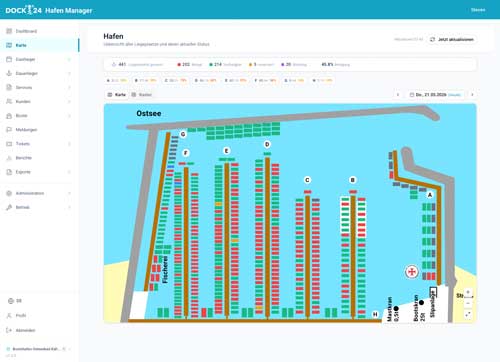Click the Betrieb wrench icon
The image size is (500, 362).
click(x=9, y=207)
